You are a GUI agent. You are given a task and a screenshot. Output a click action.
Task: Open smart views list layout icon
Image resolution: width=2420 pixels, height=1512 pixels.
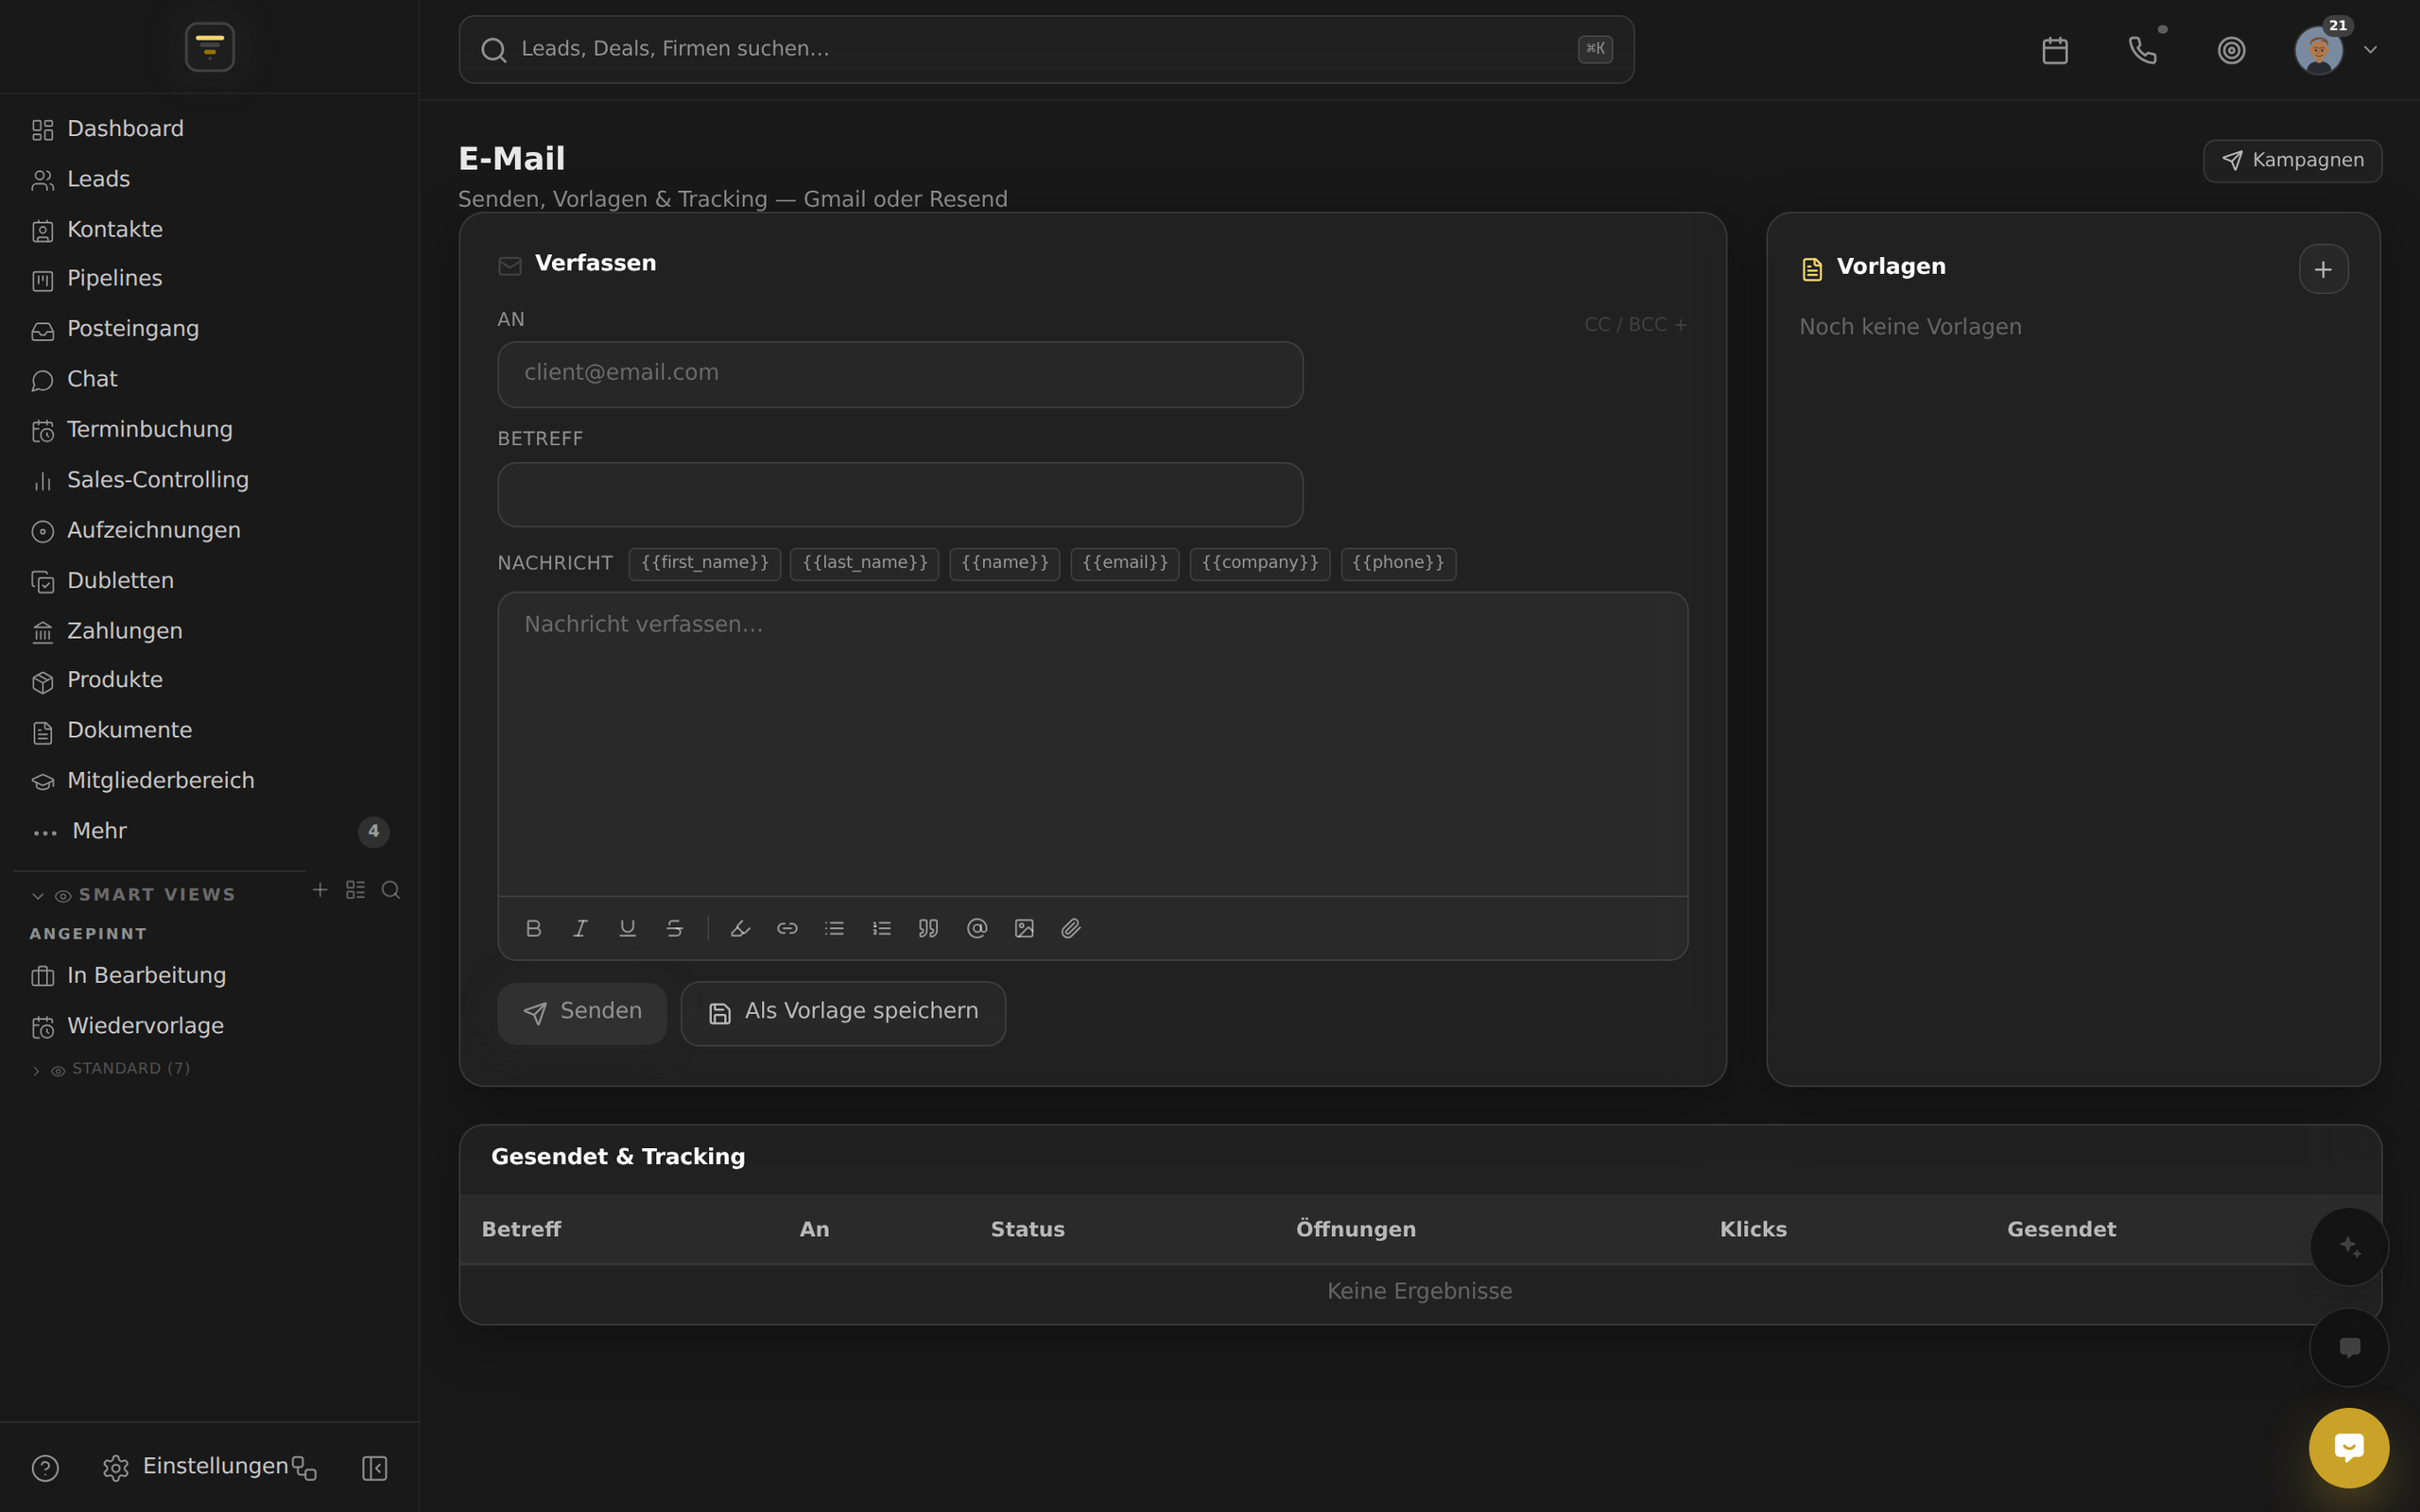355,889
